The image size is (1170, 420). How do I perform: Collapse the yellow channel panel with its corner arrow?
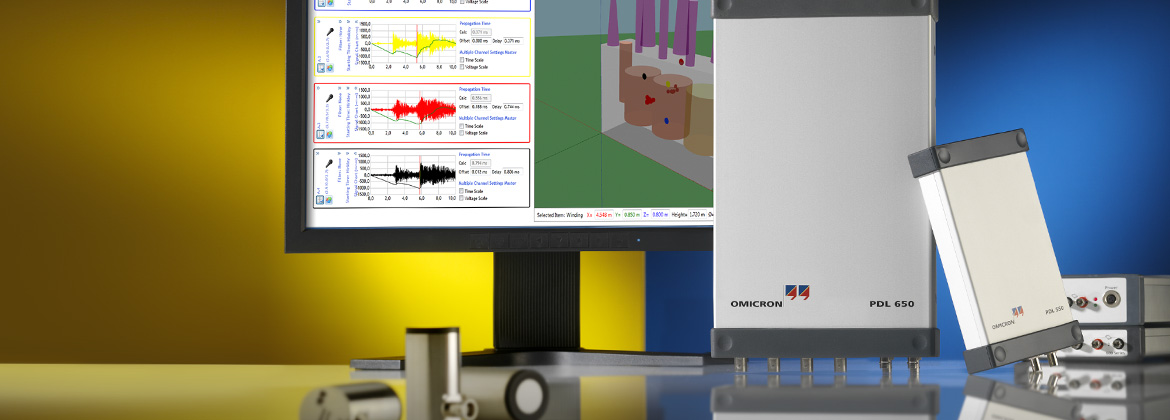tap(319, 21)
